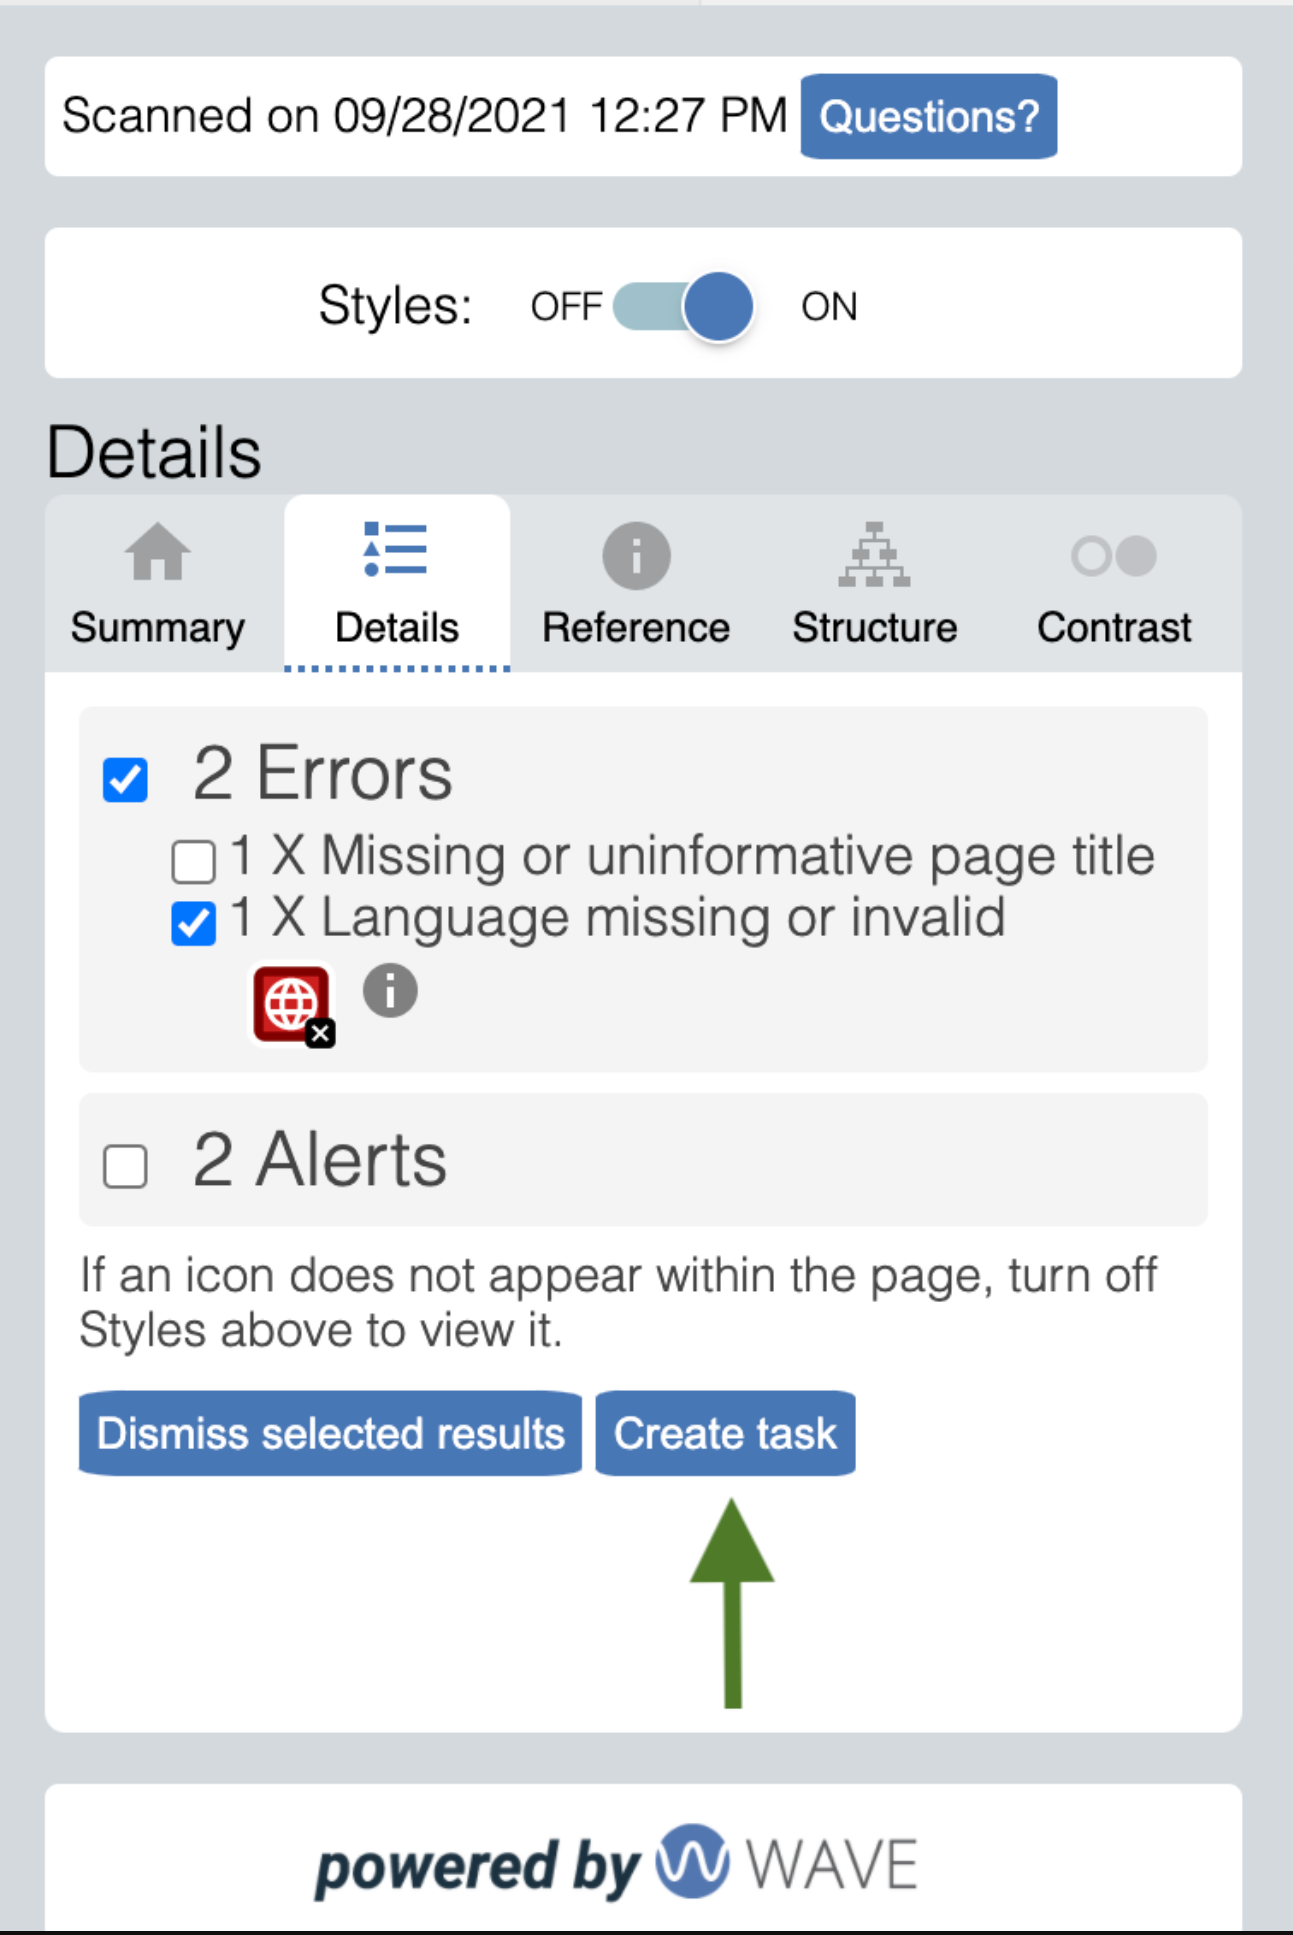Click the Reference info circle icon
This screenshot has height=1935, width=1293.
[x=636, y=555]
